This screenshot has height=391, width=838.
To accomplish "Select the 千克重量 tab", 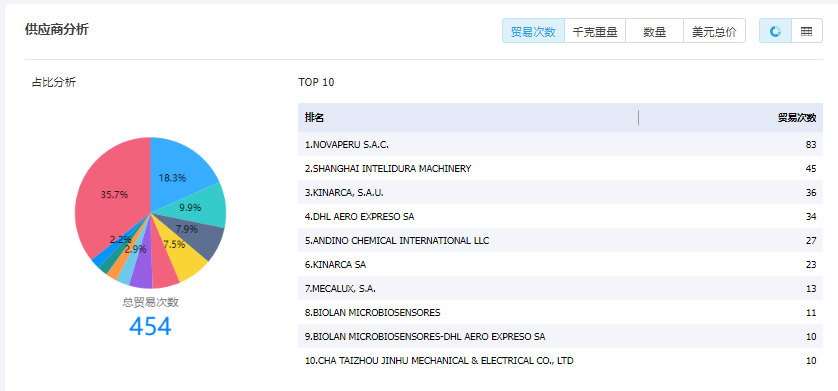I will coord(595,32).
